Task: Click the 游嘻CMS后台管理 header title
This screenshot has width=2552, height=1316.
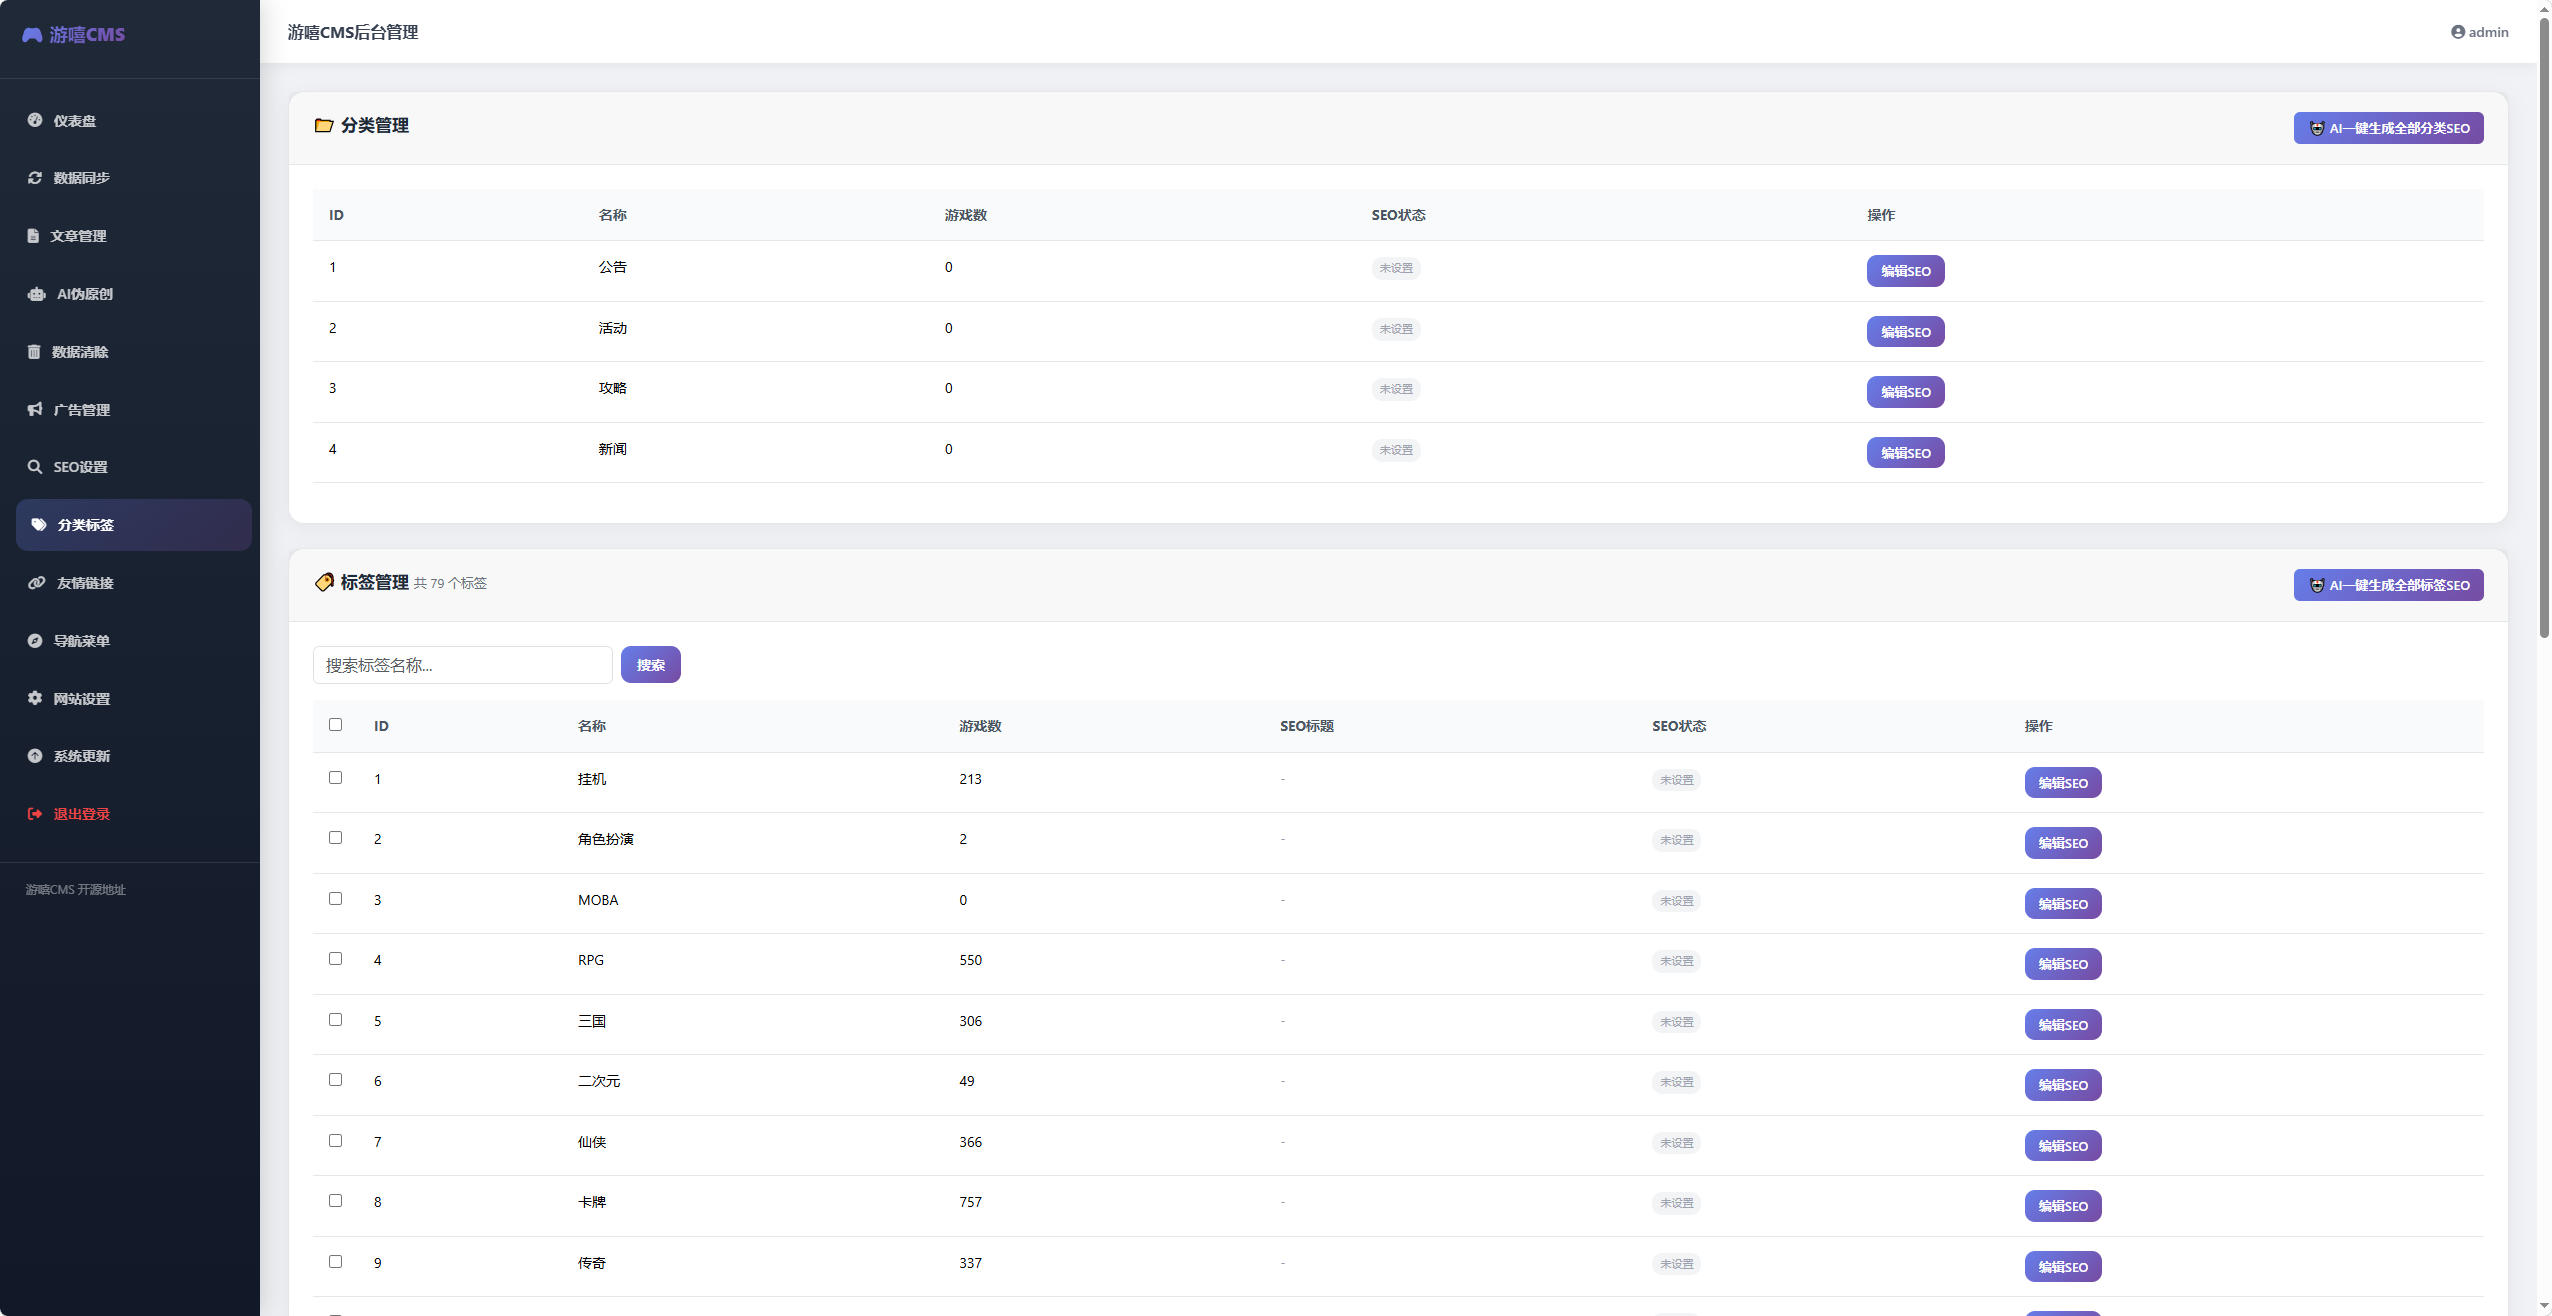Action: [353, 32]
